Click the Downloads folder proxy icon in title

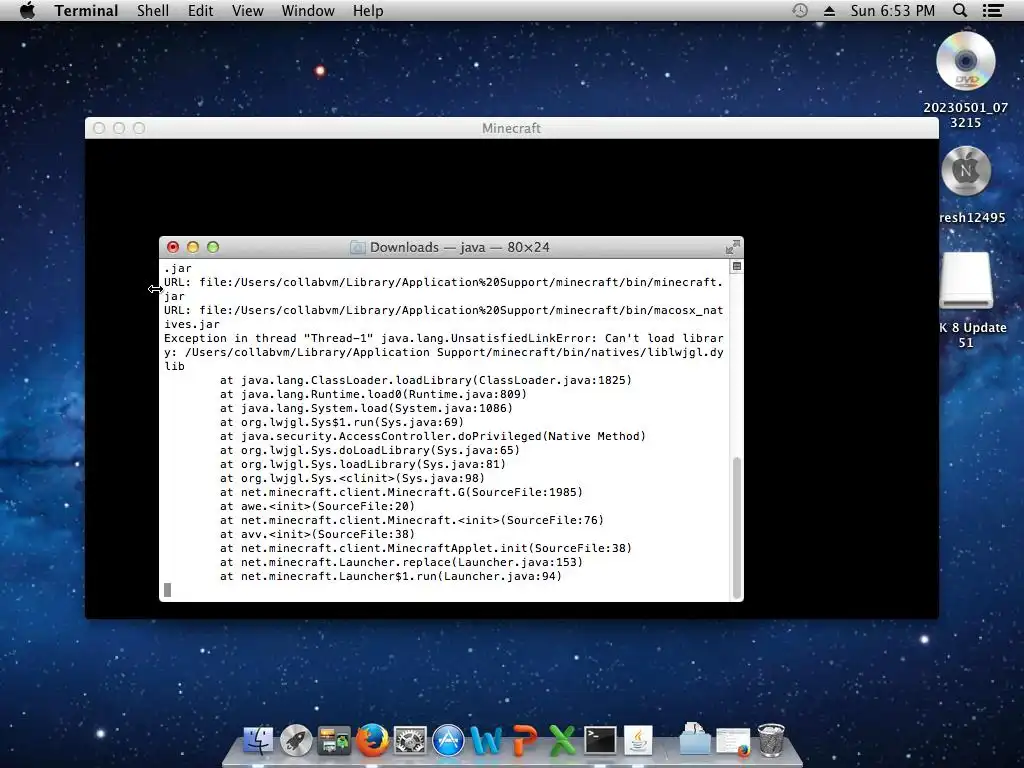(x=357, y=248)
